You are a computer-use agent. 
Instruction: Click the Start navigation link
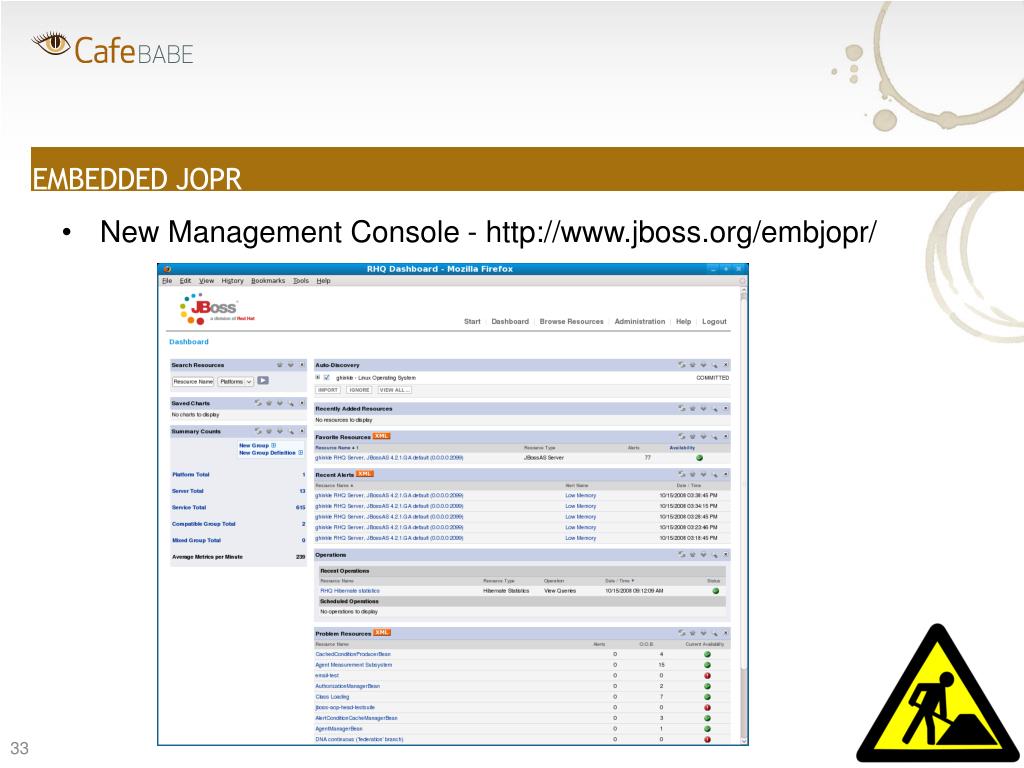point(472,321)
